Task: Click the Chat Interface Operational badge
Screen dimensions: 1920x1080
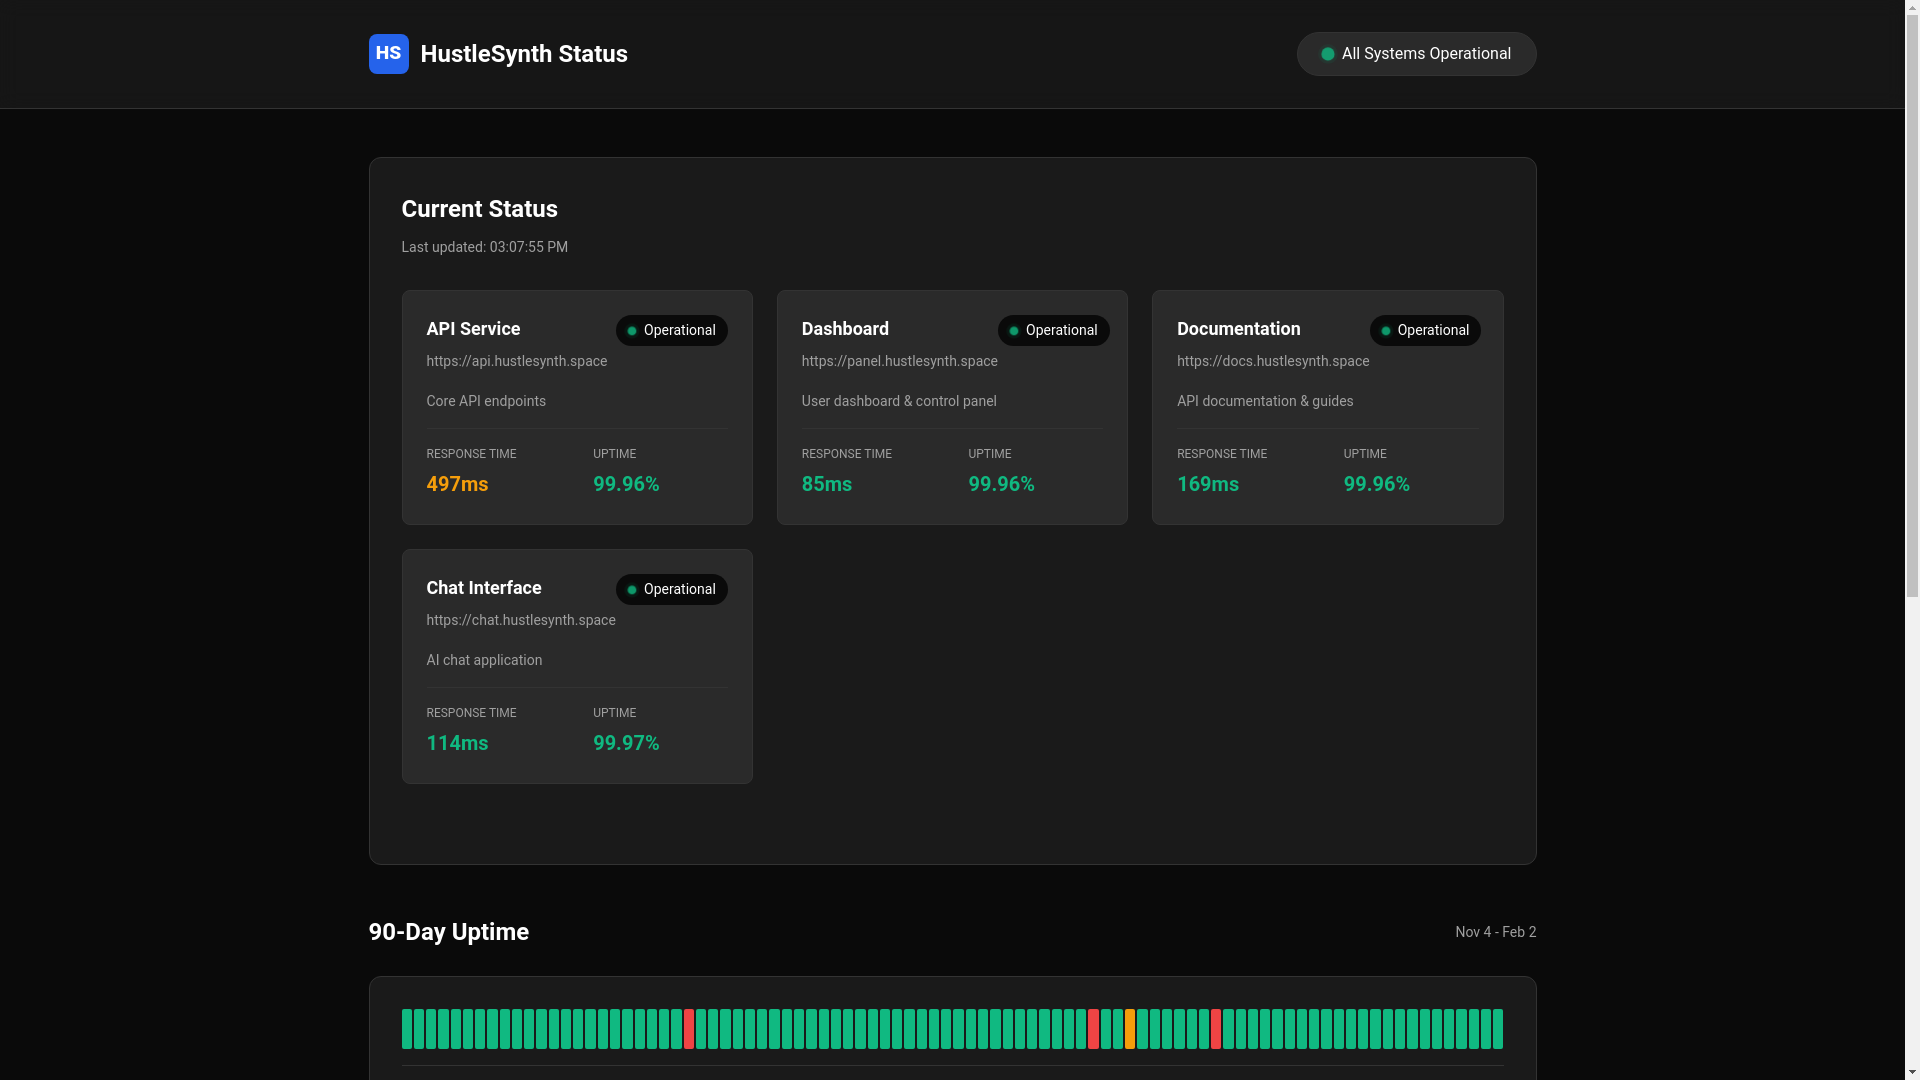Action: [672, 590]
